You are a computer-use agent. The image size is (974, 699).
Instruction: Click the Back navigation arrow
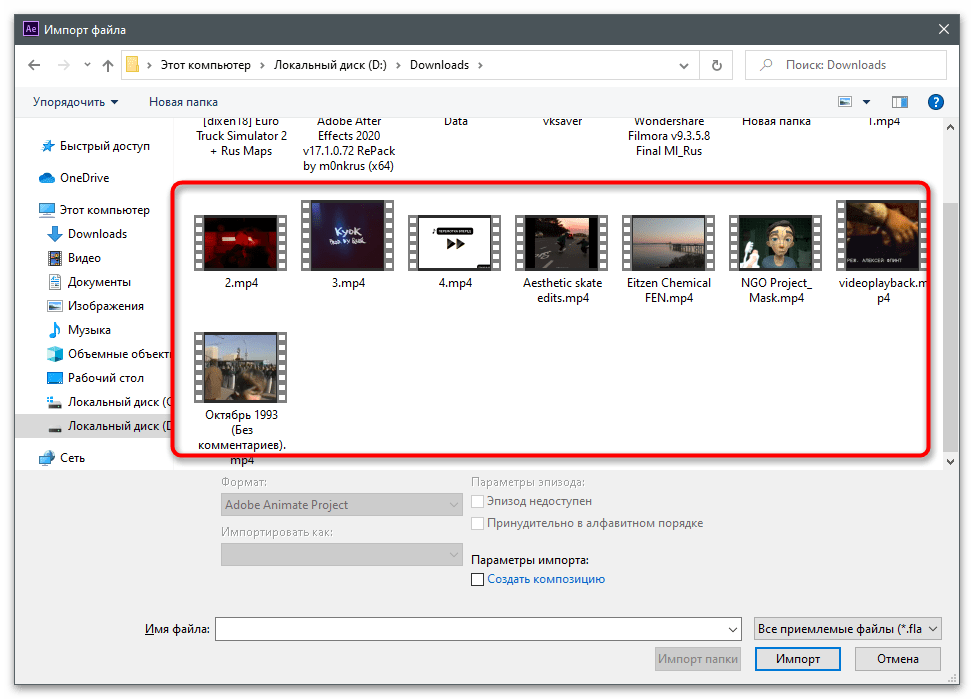click(x=34, y=65)
